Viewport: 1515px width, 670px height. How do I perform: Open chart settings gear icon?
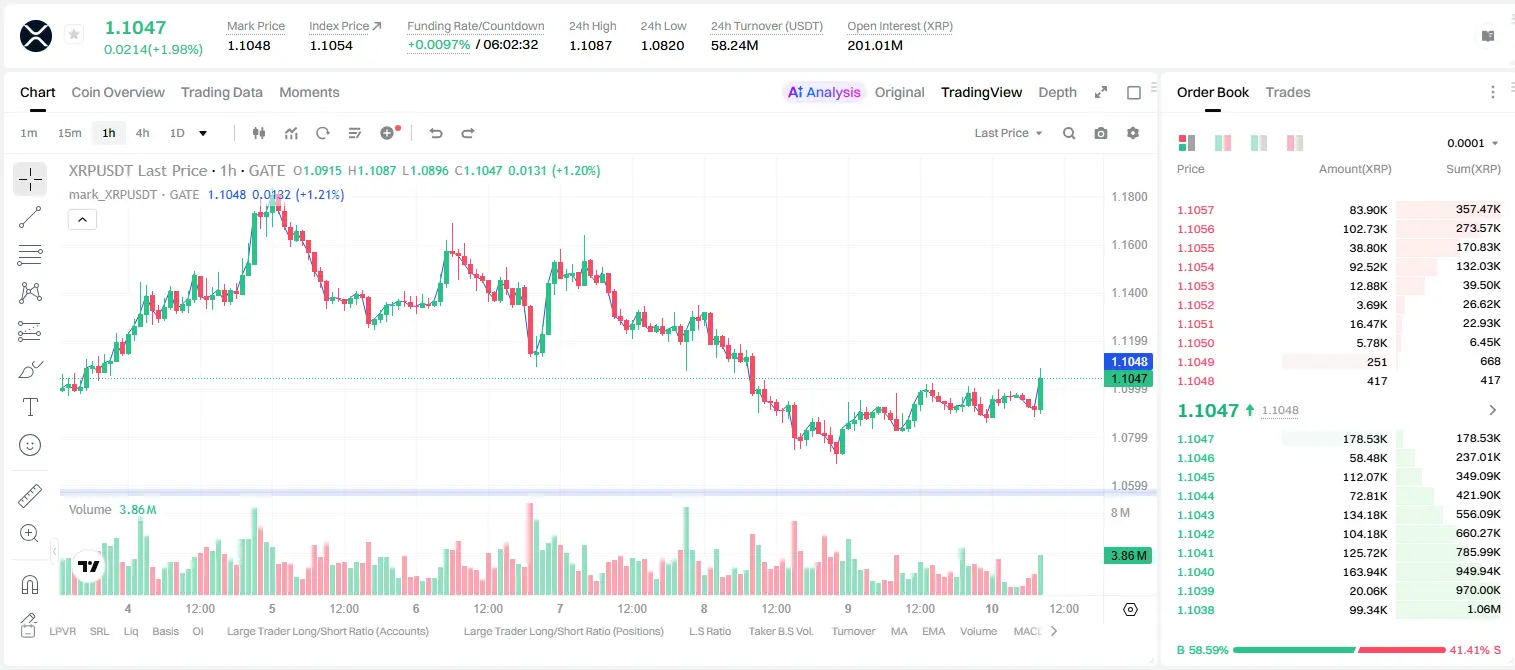point(1133,133)
